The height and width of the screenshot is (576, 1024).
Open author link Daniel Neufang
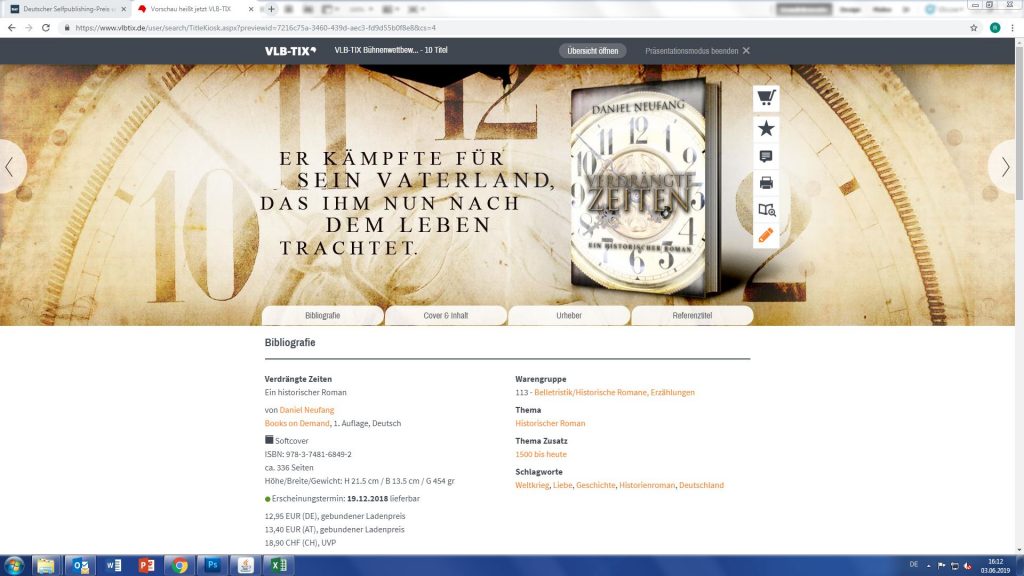[307, 410]
